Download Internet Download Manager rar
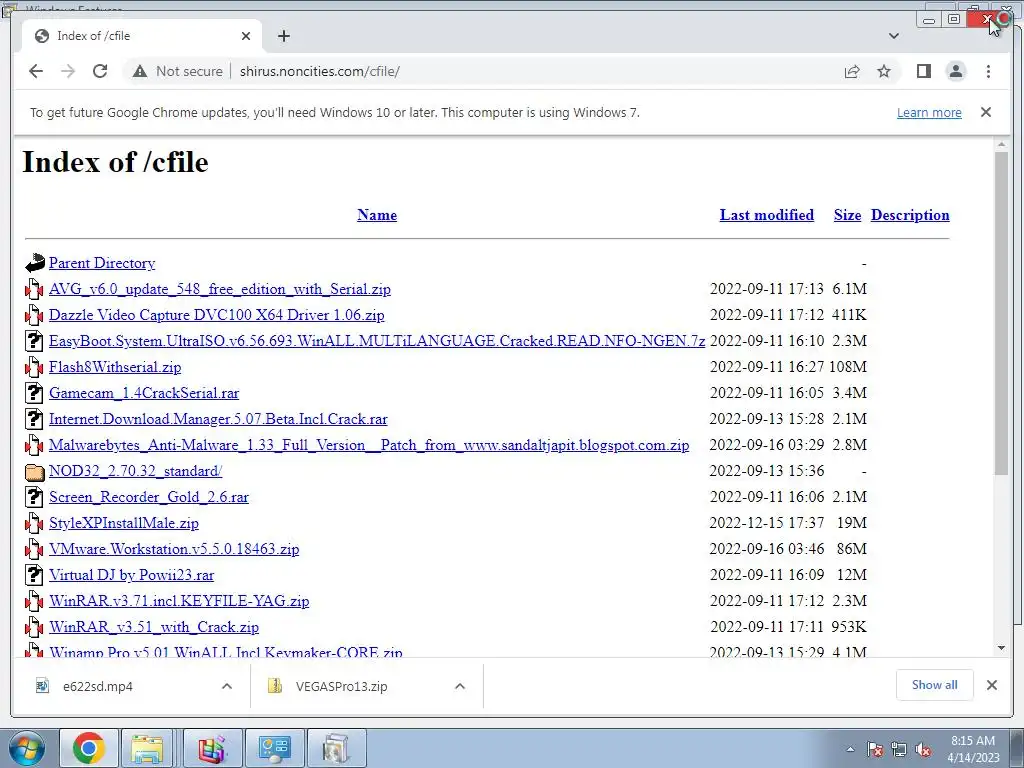 (218, 419)
